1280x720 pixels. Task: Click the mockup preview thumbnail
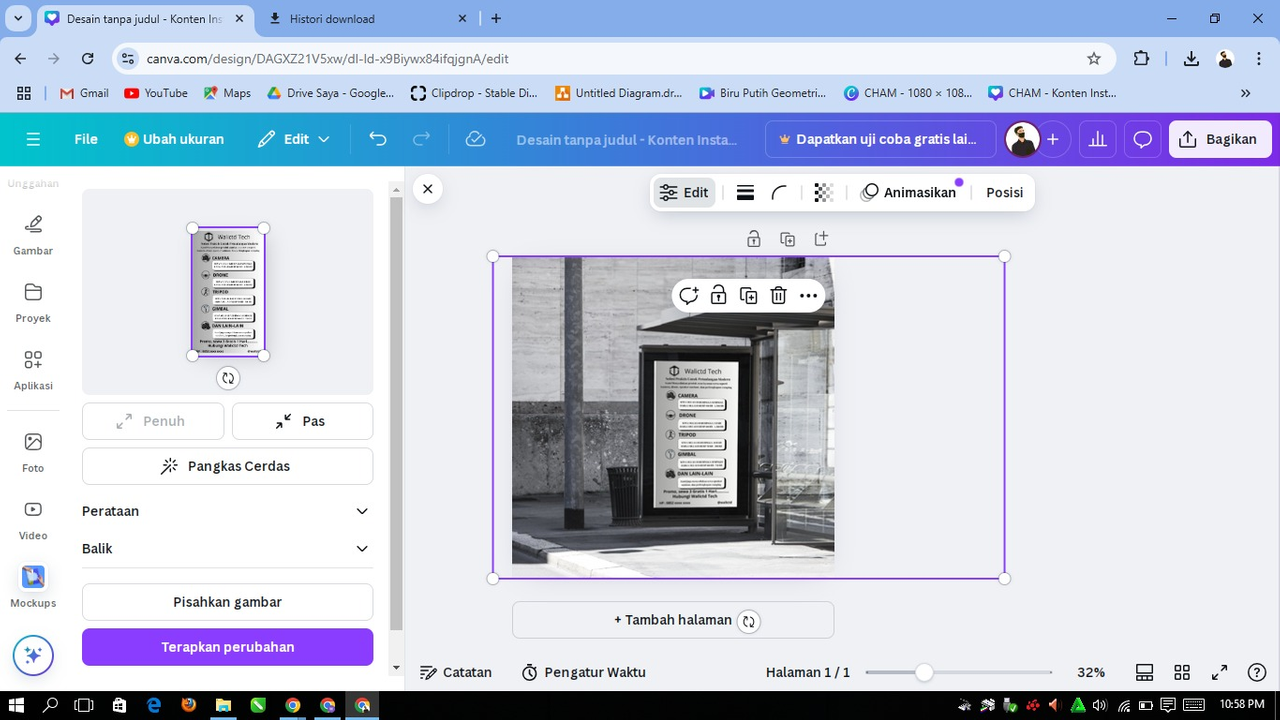pyautogui.click(x=228, y=291)
